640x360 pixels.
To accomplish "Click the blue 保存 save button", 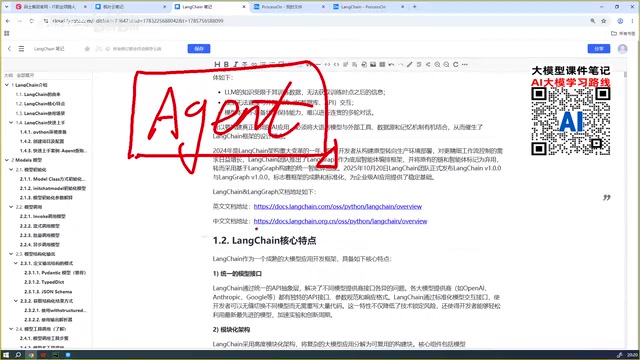I will [x=199, y=49].
